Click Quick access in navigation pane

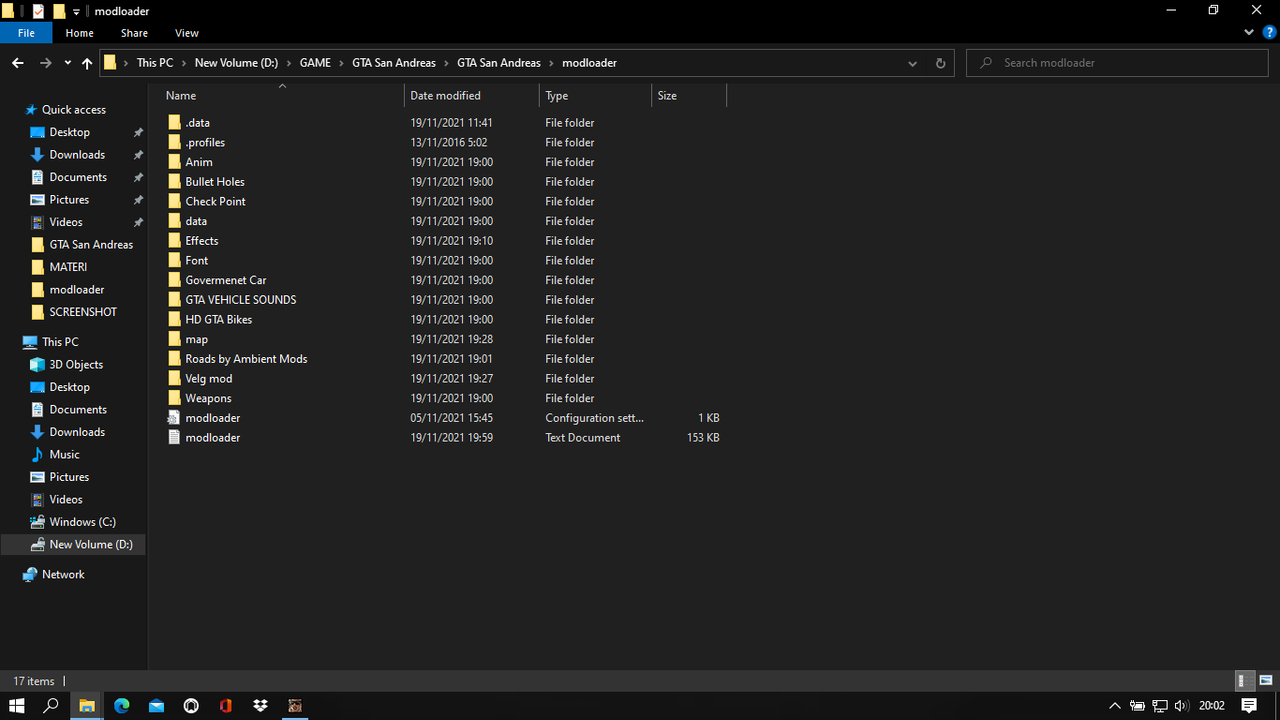pos(74,110)
